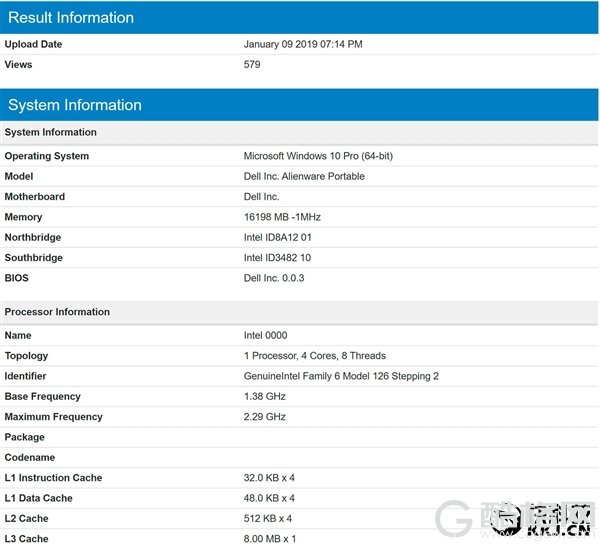The image size is (600, 546).
Task: Select Dell Inc. Alienware Portable text
Action: tap(304, 176)
